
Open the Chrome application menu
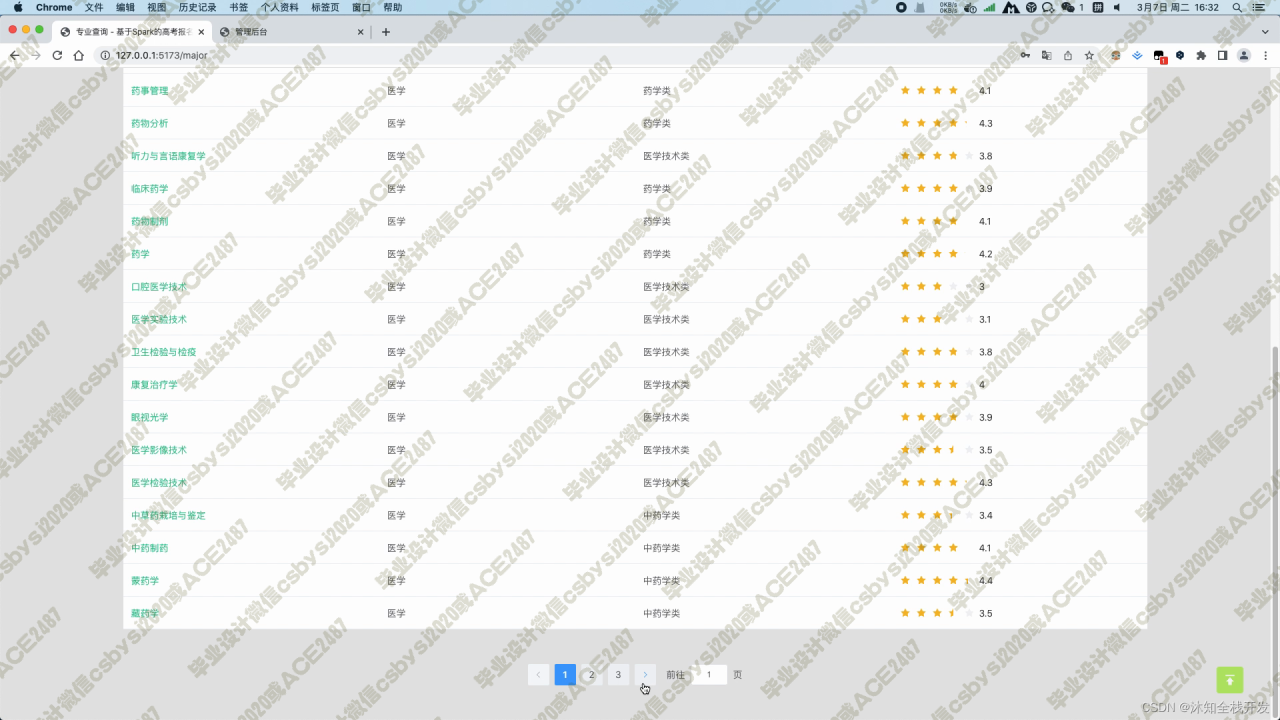coord(54,7)
